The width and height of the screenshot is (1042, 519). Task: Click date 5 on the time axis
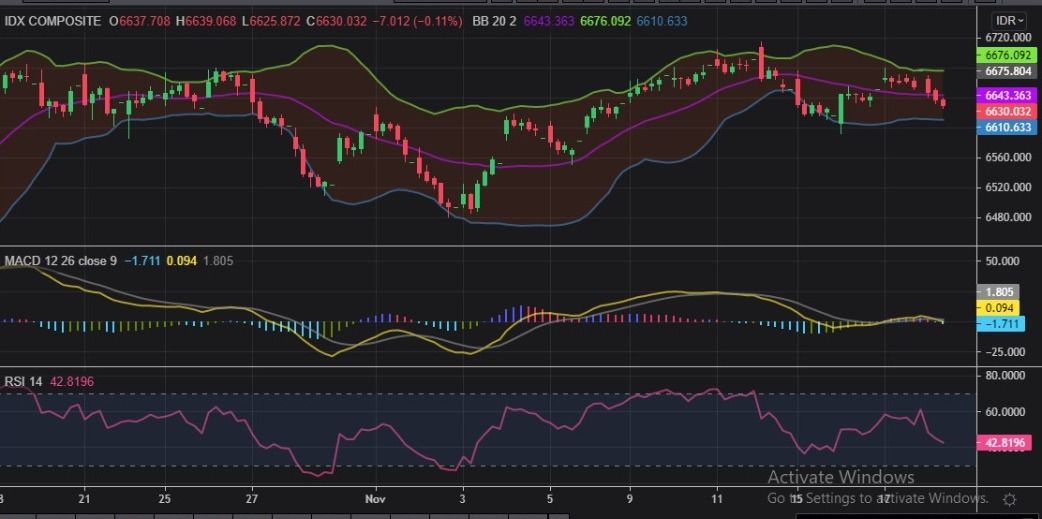pos(550,498)
